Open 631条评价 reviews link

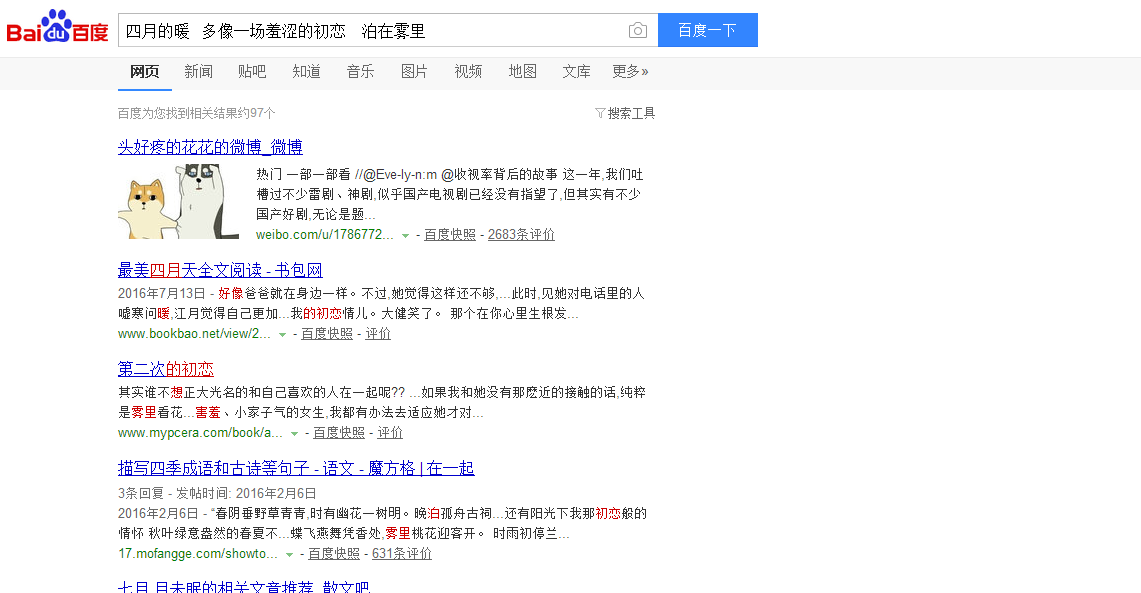(402, 553)
